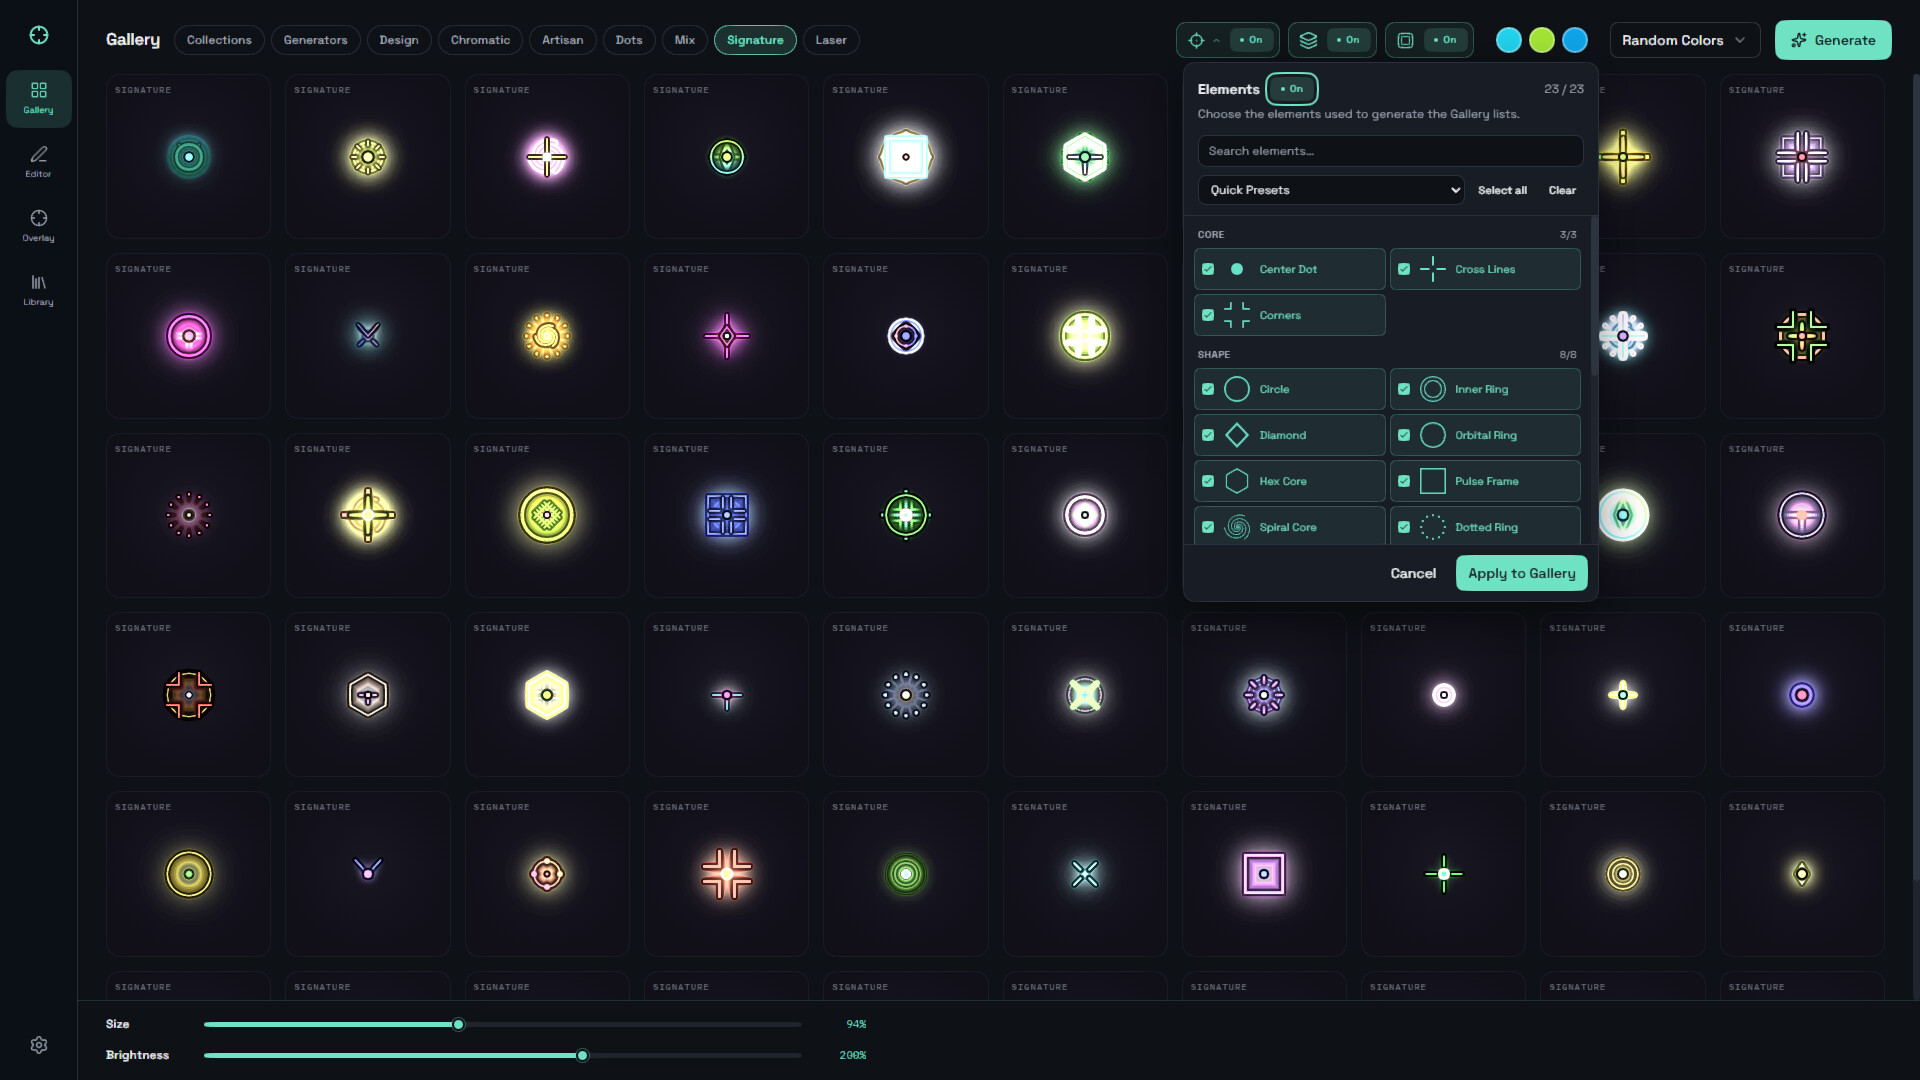Viewport: 1920px width, 1080px height.
Task: Switch to the Design tab
Action: tap(399, 40)
